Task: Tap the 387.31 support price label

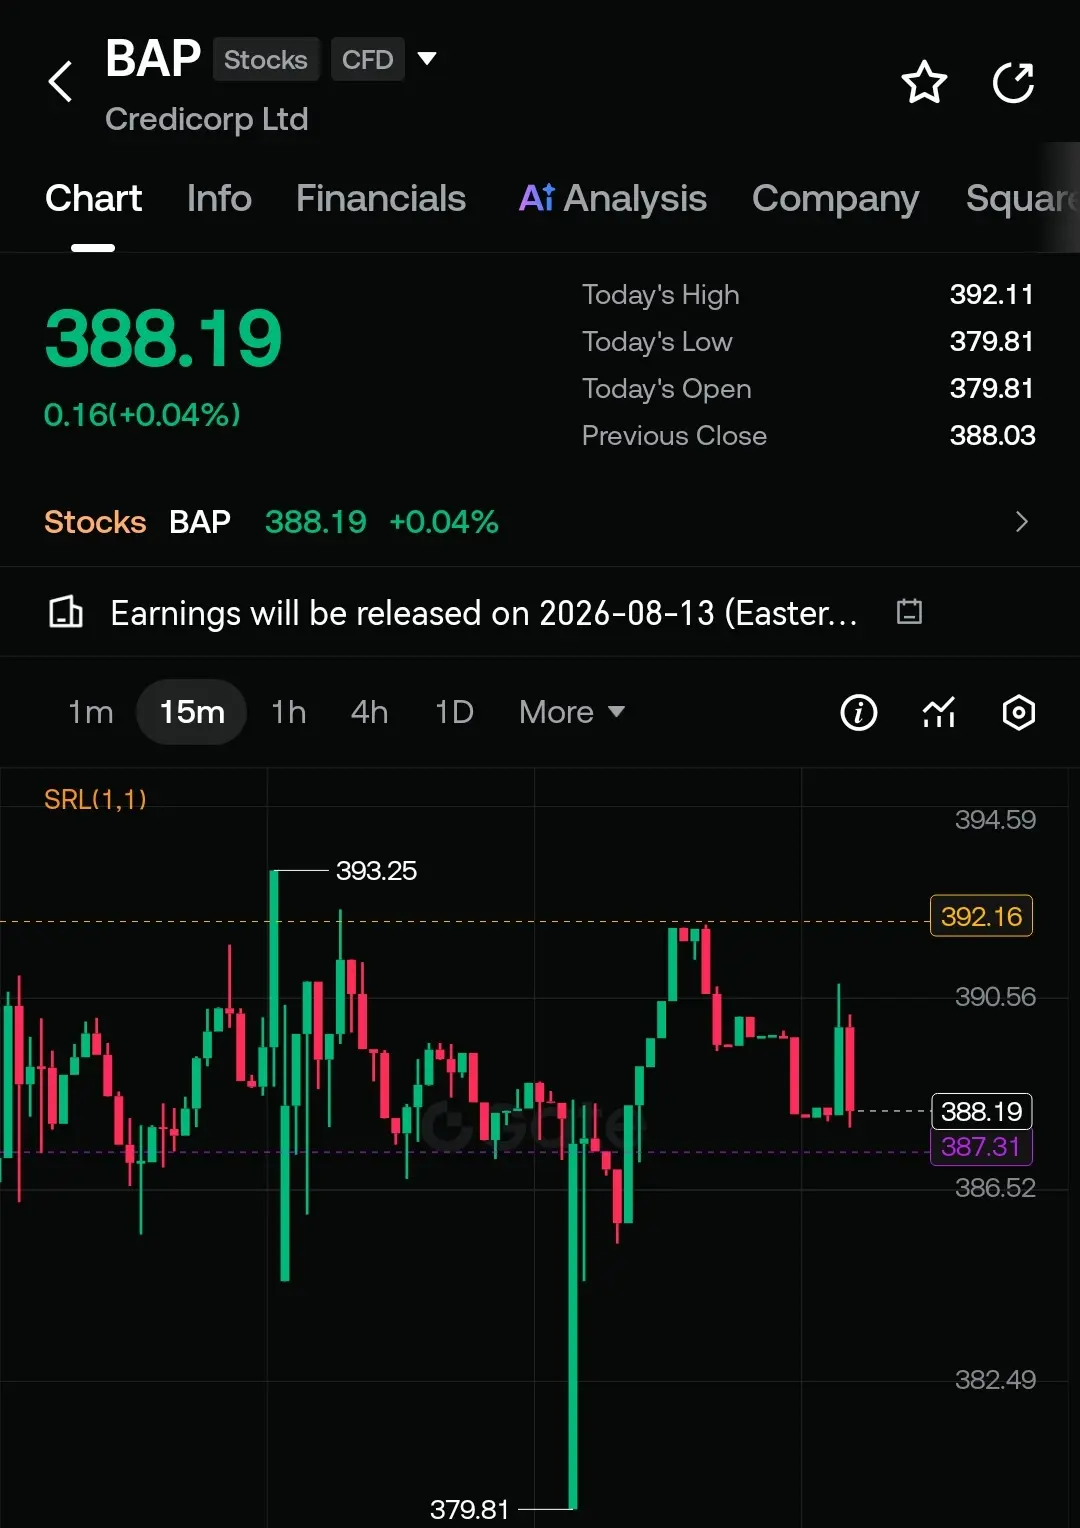Action: [x=981, y=1147]
